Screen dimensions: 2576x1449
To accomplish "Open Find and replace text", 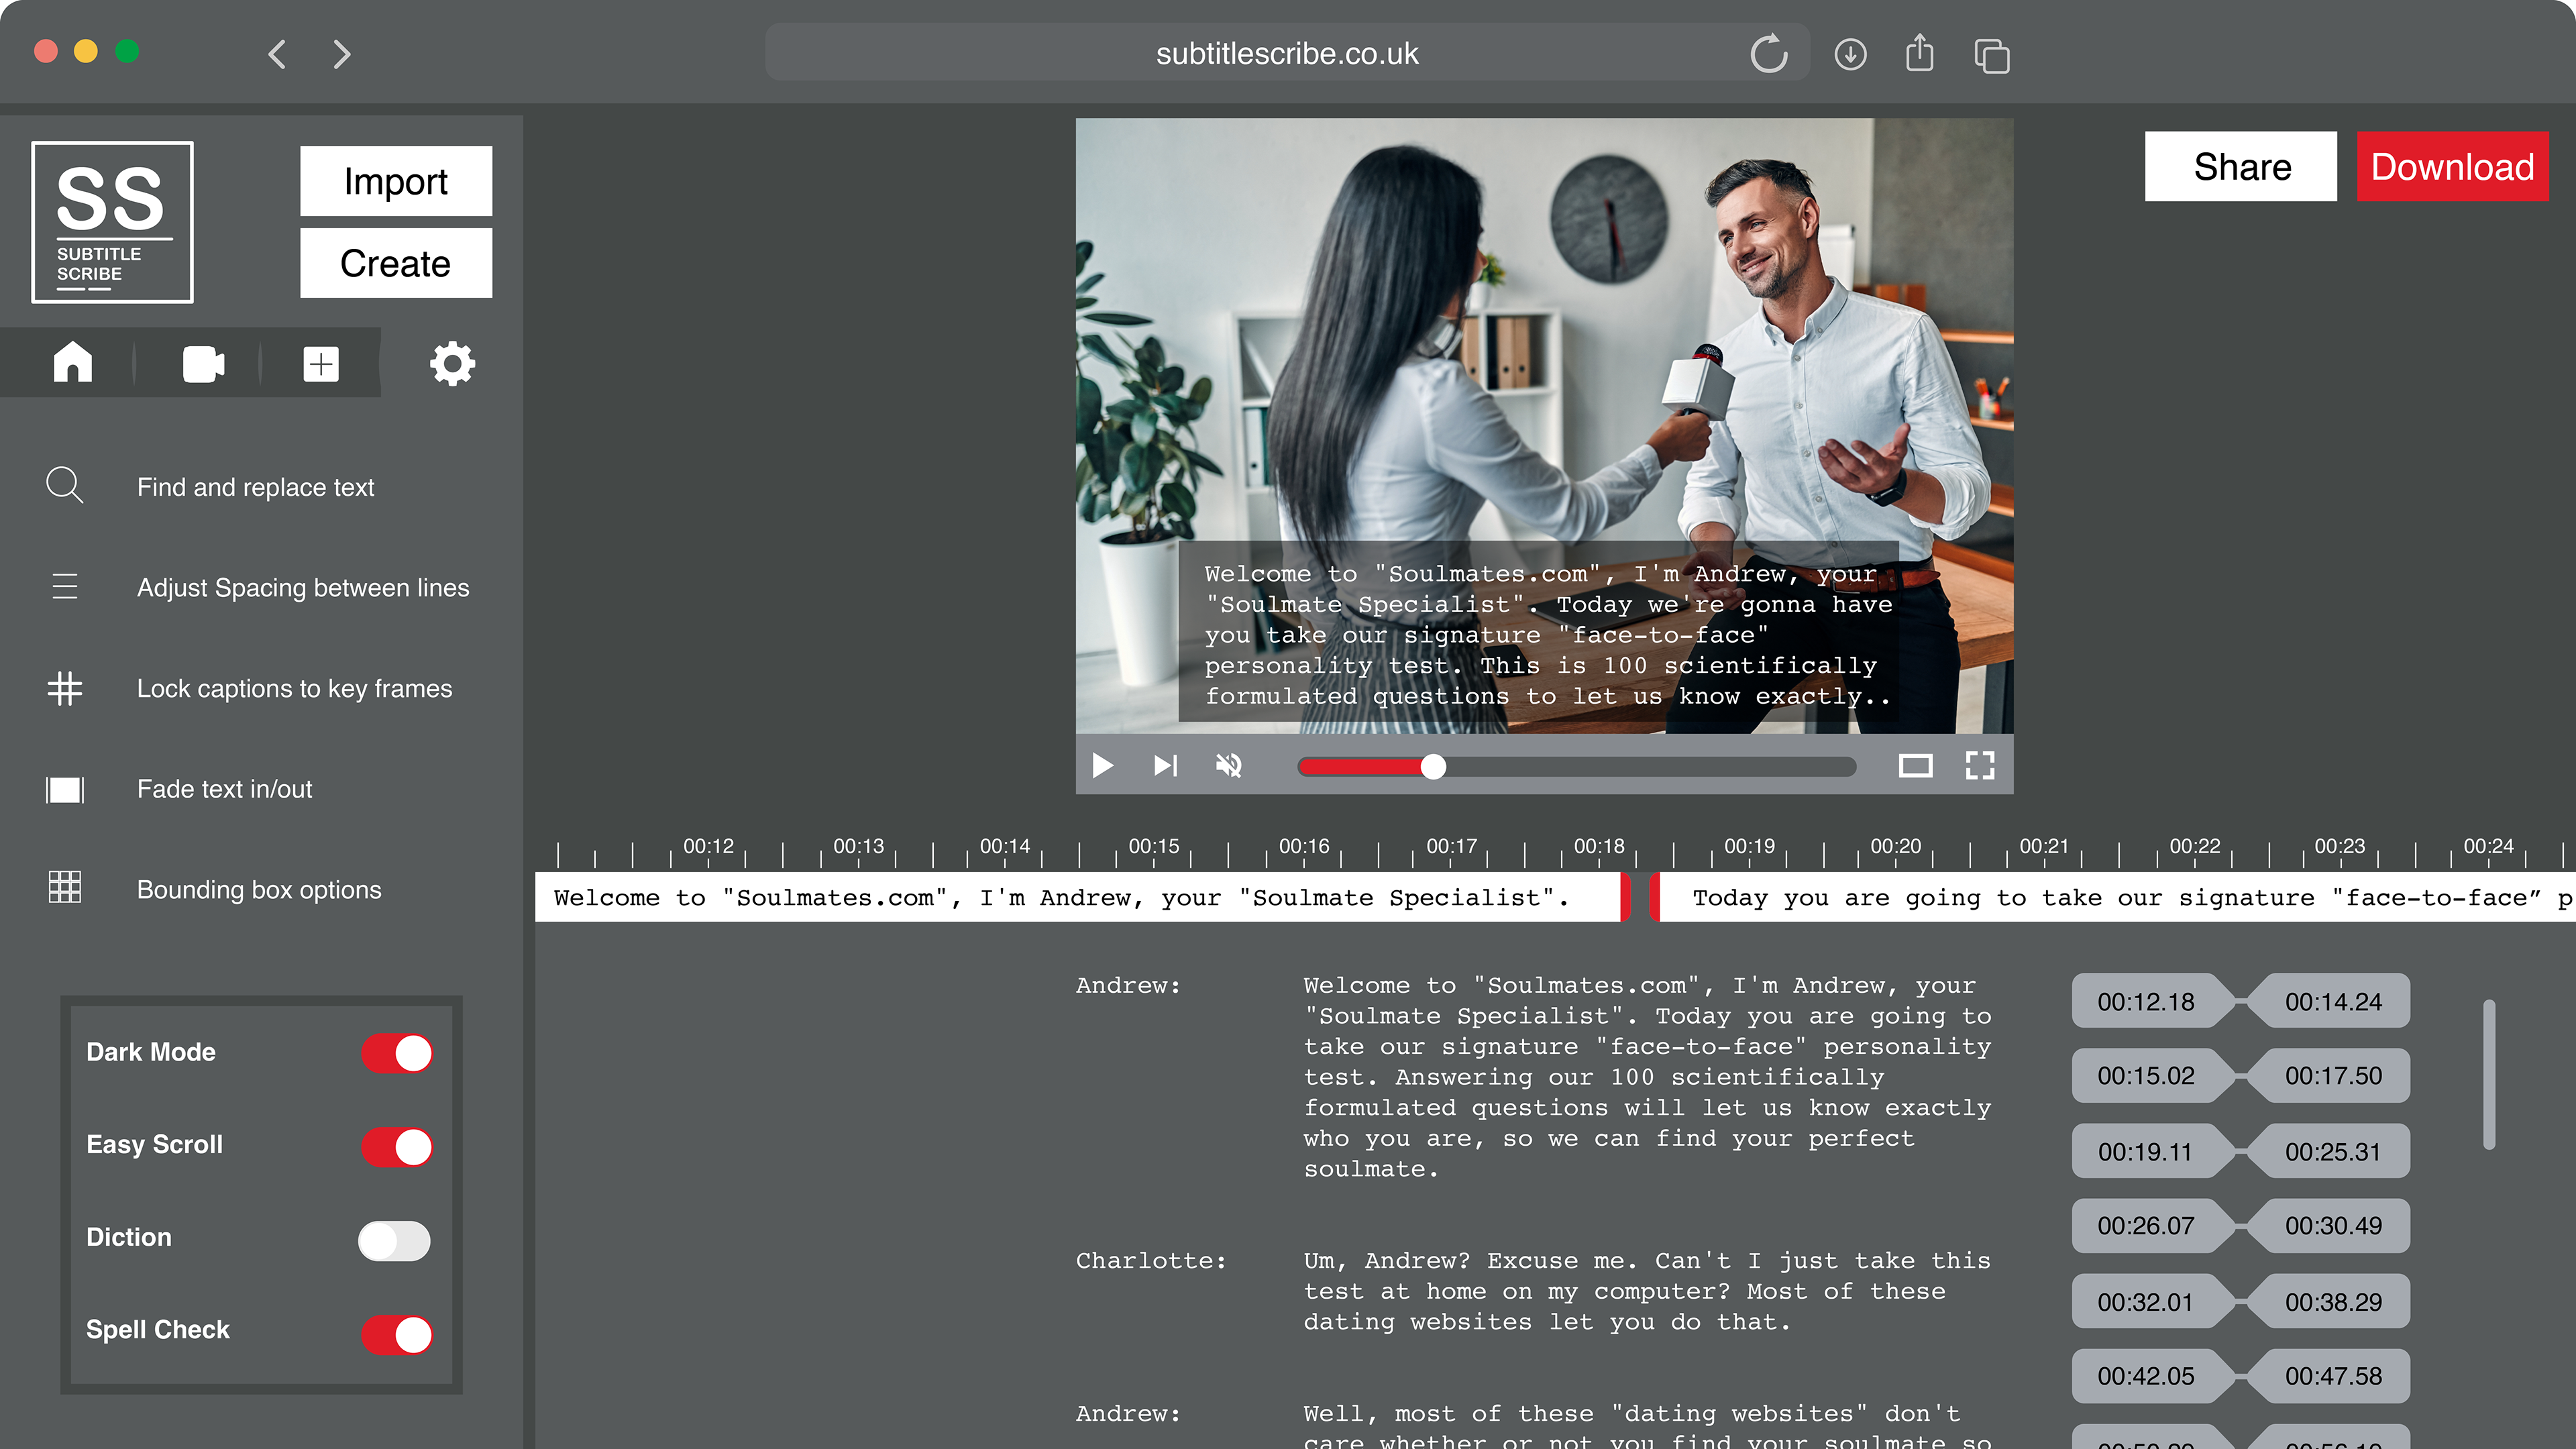I will coord(255,487).
